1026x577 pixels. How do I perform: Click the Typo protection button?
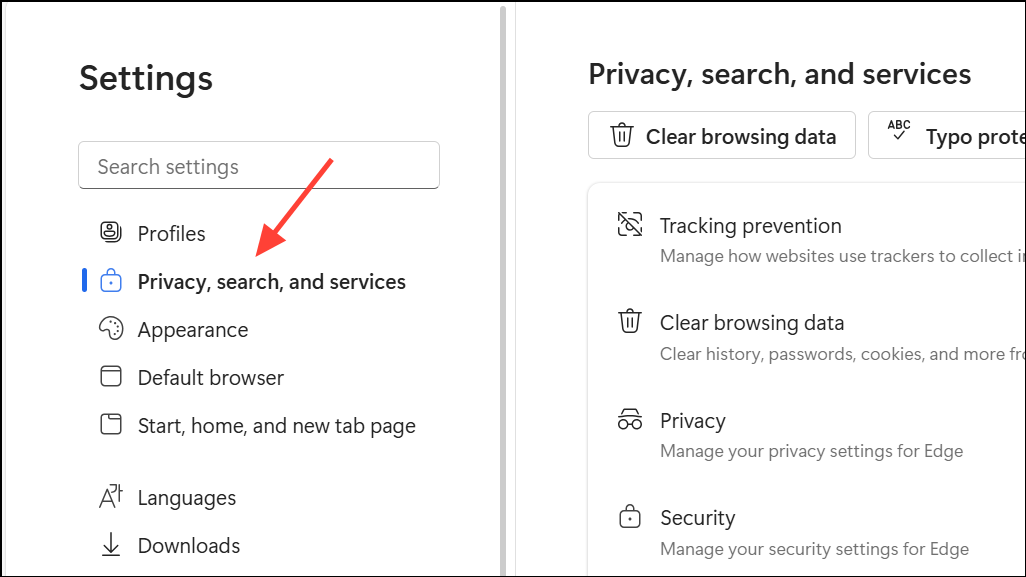point(947,135)
